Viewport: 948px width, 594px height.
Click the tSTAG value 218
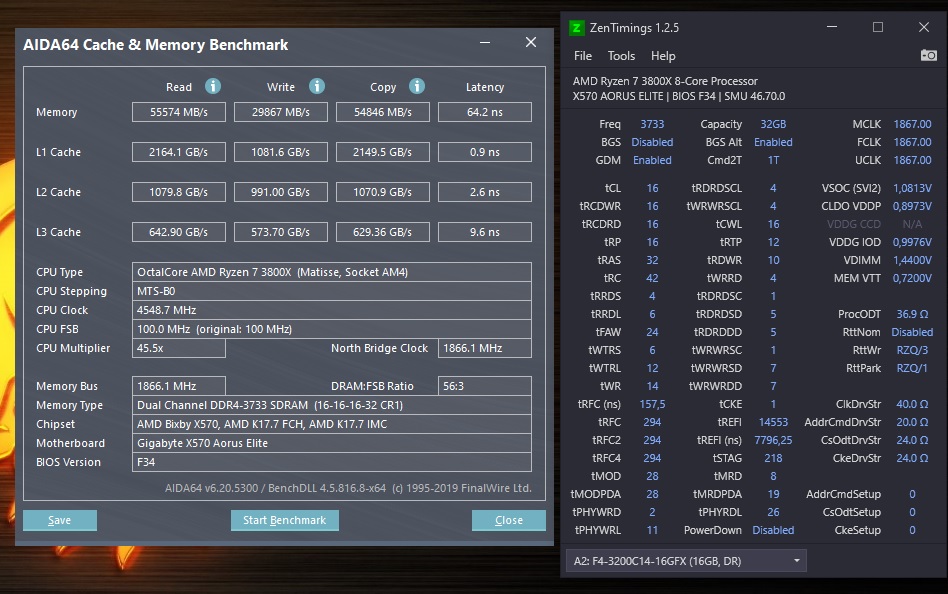[x=773, y=458]
